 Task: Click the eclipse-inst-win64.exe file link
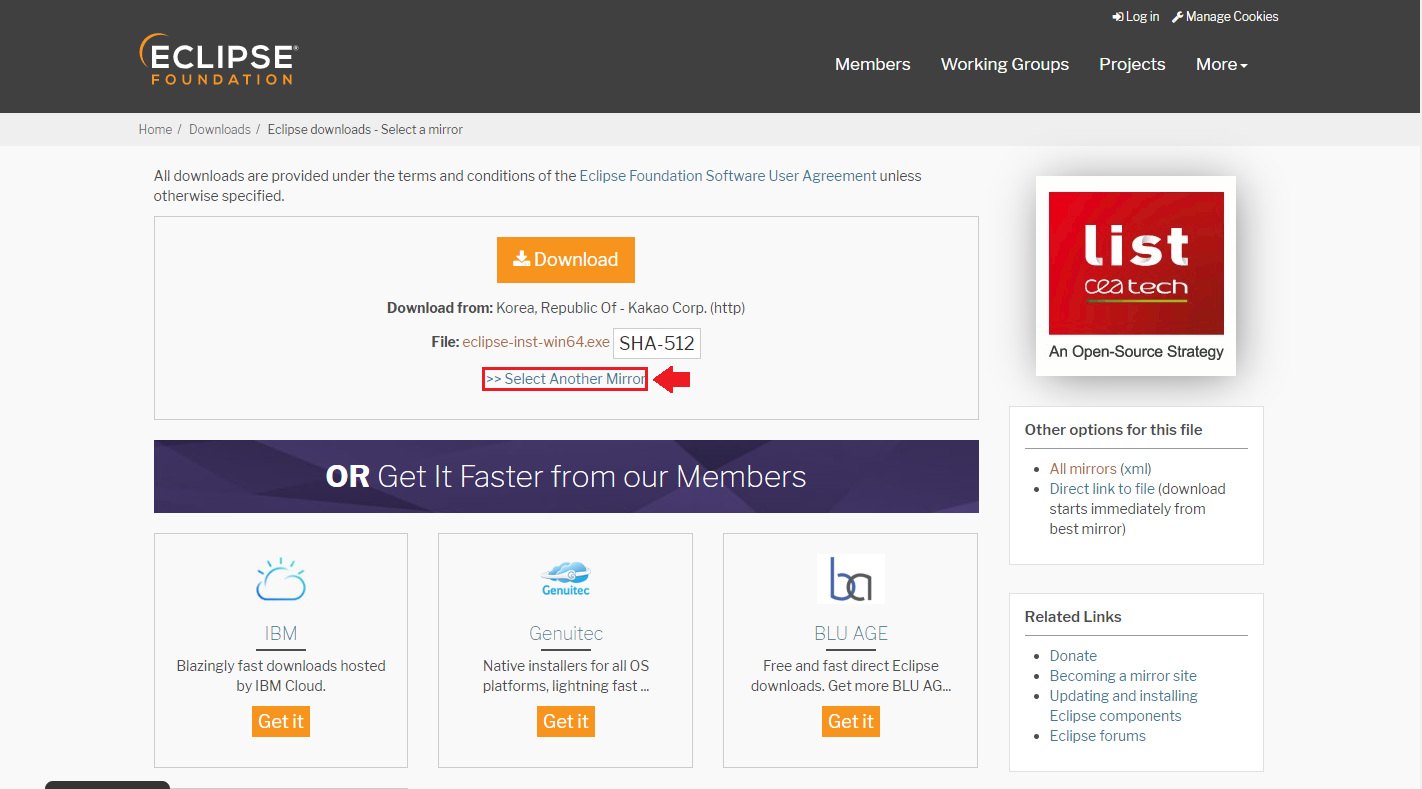pos(536,342)
